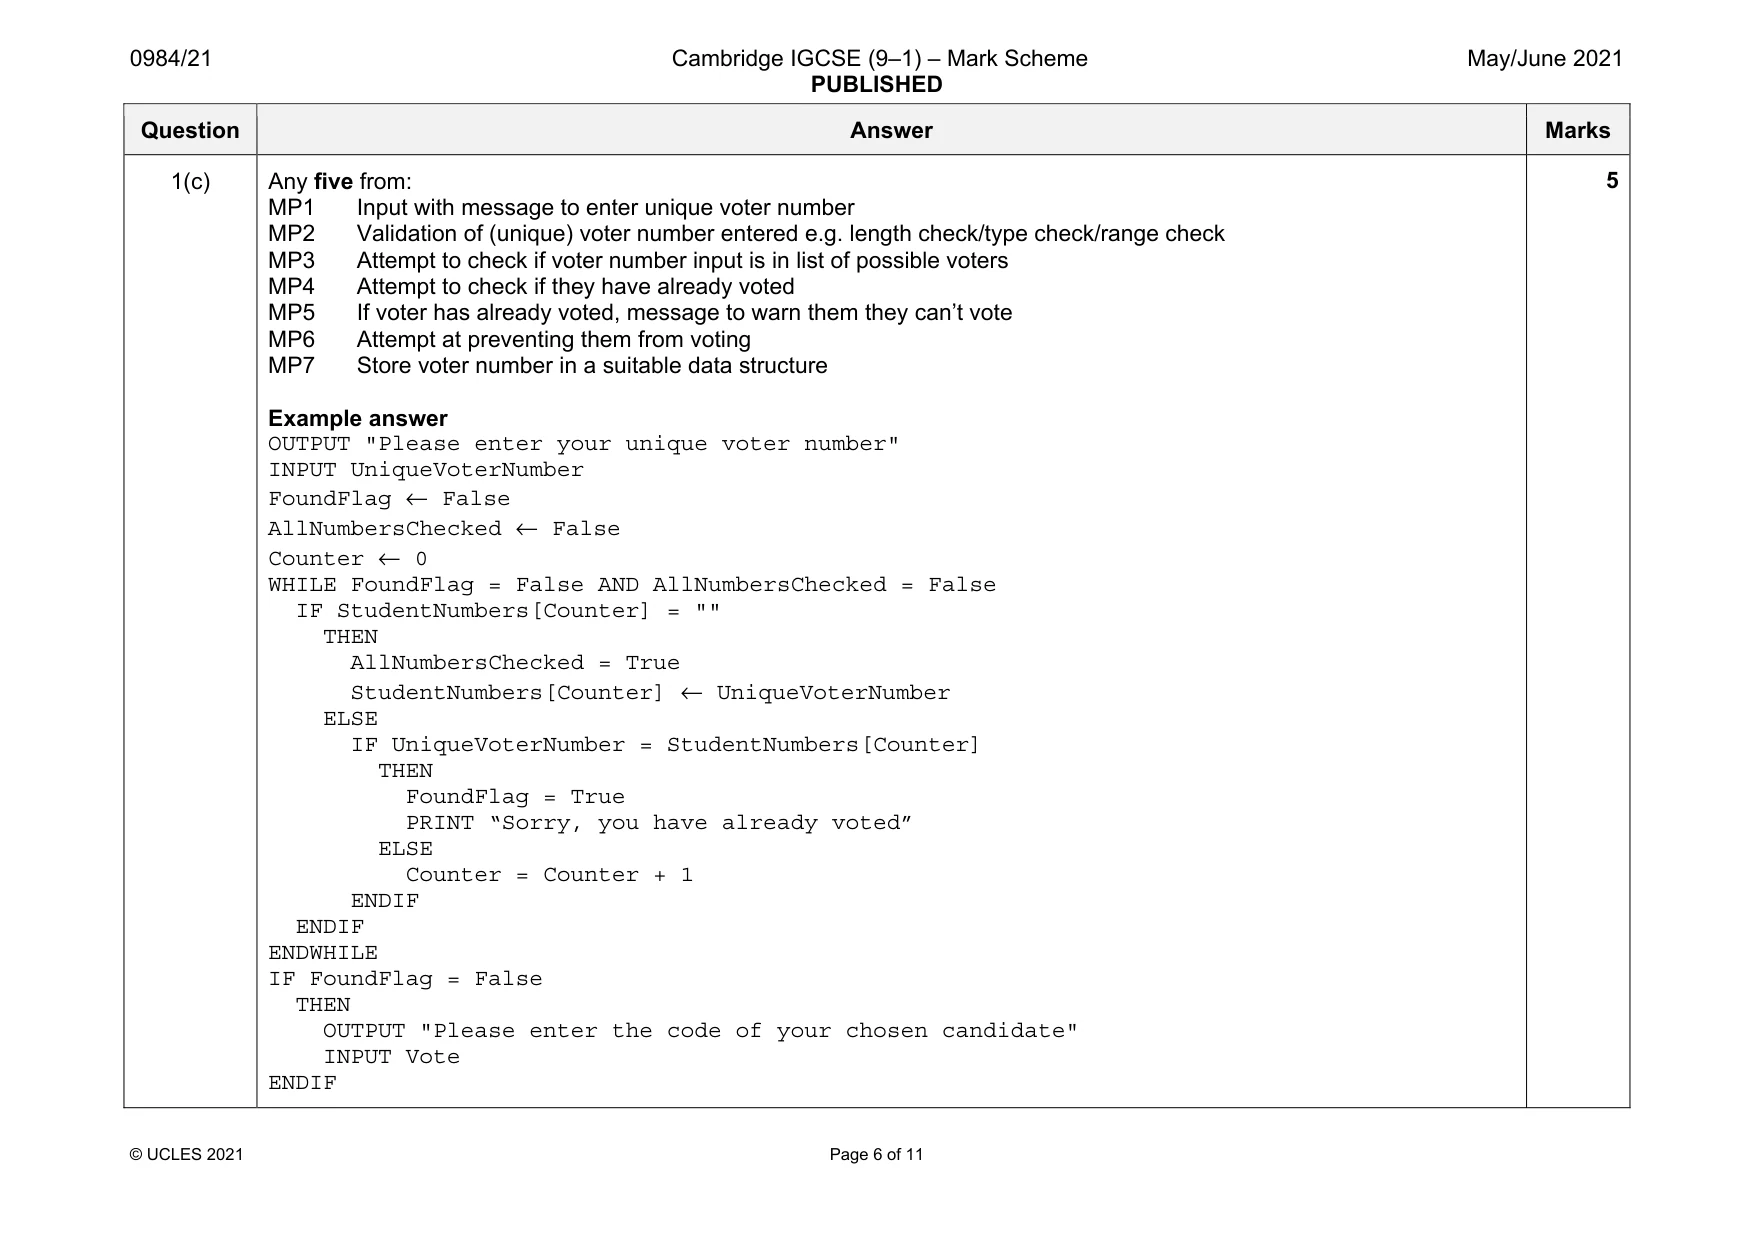Click "IF UniqueVoterNumber = StudentNumbers[Counter]" line
The image size is (1755, 1241).
point(665,745)
